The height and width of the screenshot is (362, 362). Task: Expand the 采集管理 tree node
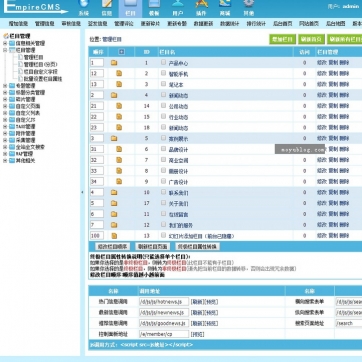click(x=5, y=140)
